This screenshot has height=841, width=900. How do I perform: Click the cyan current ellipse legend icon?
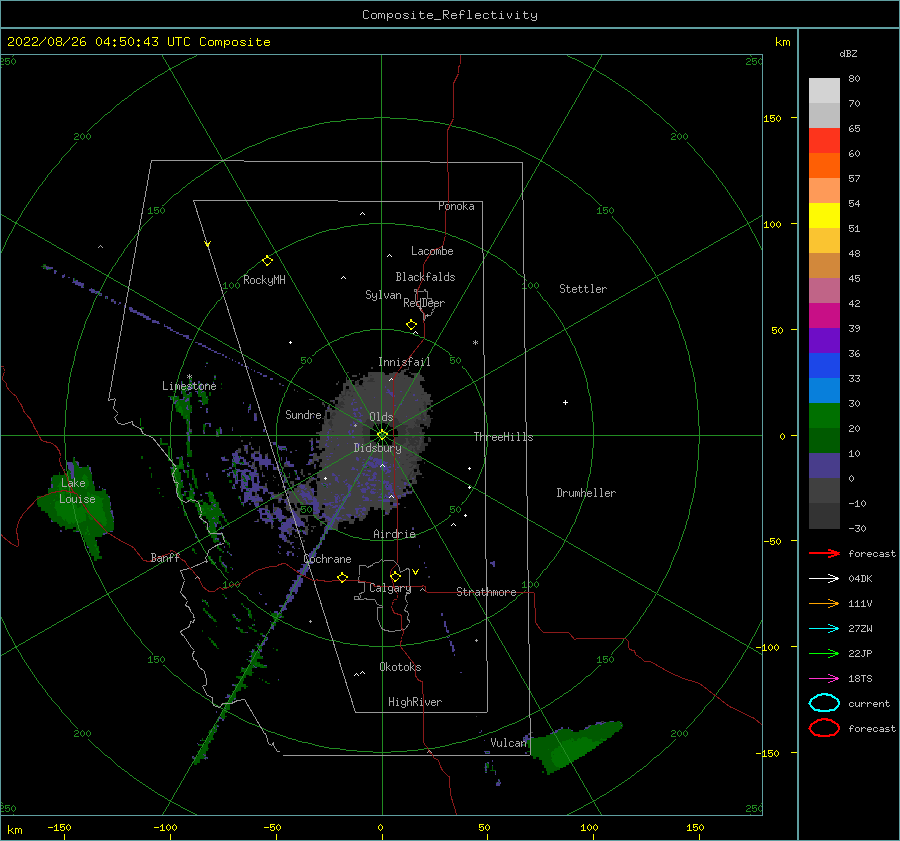[824, 703]
